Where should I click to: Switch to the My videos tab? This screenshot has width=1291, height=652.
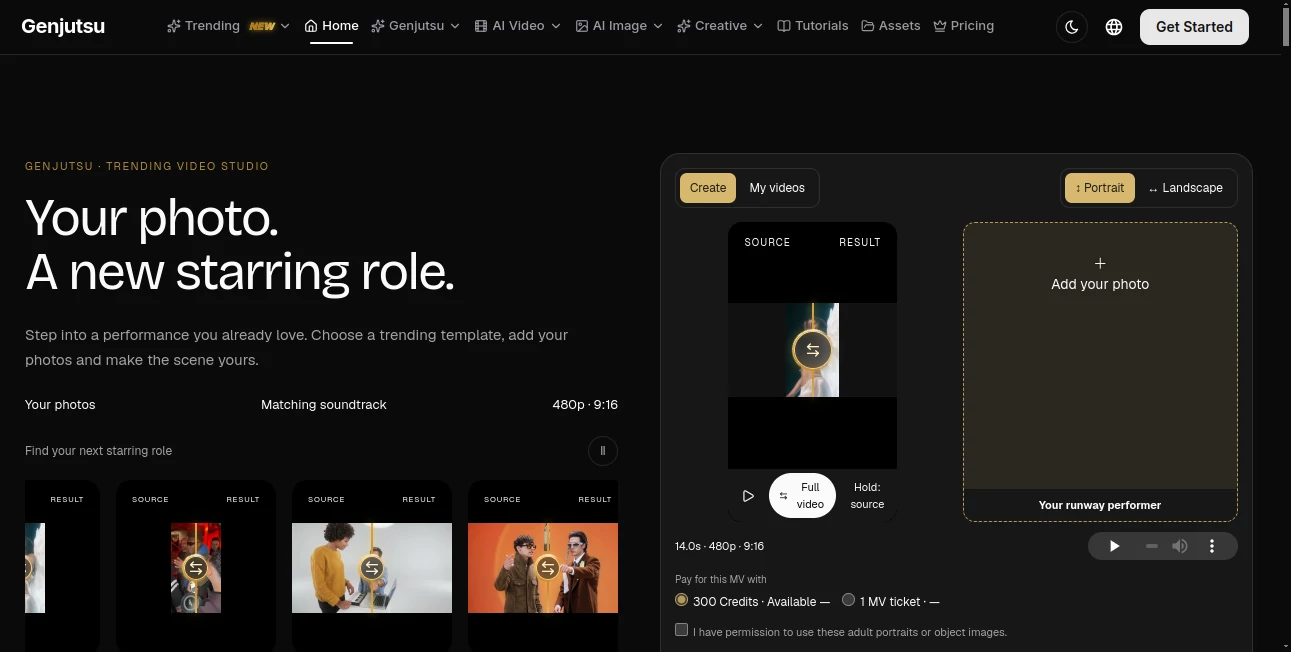[777, 188]
